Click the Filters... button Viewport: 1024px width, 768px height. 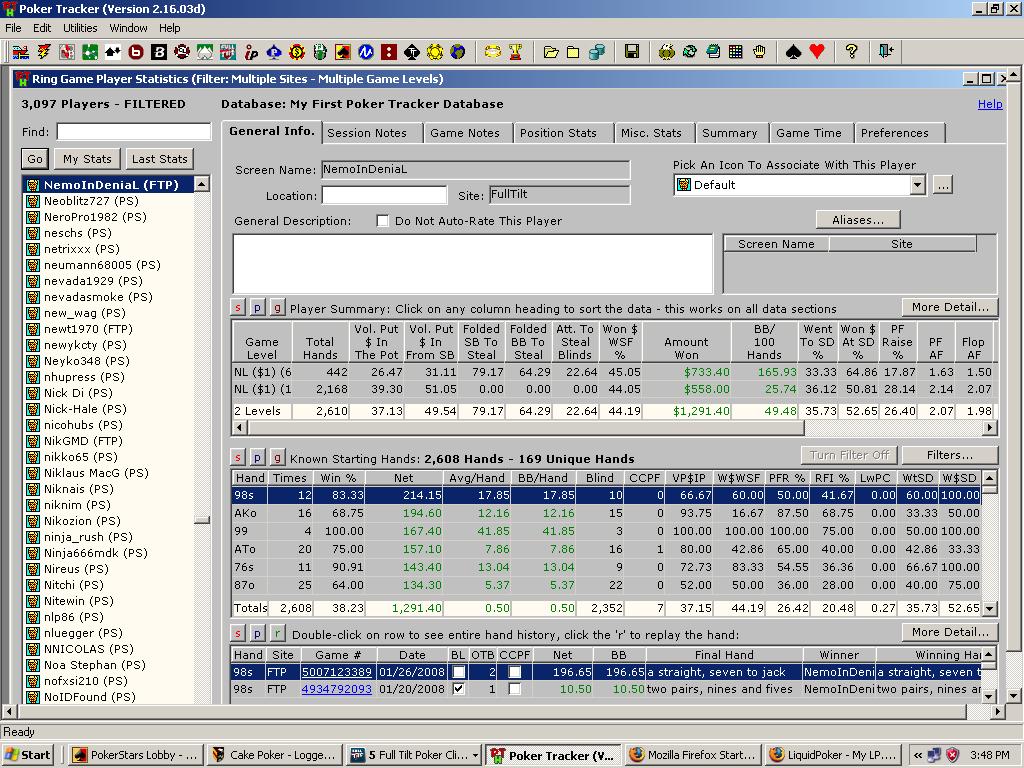tap(950, 455)
